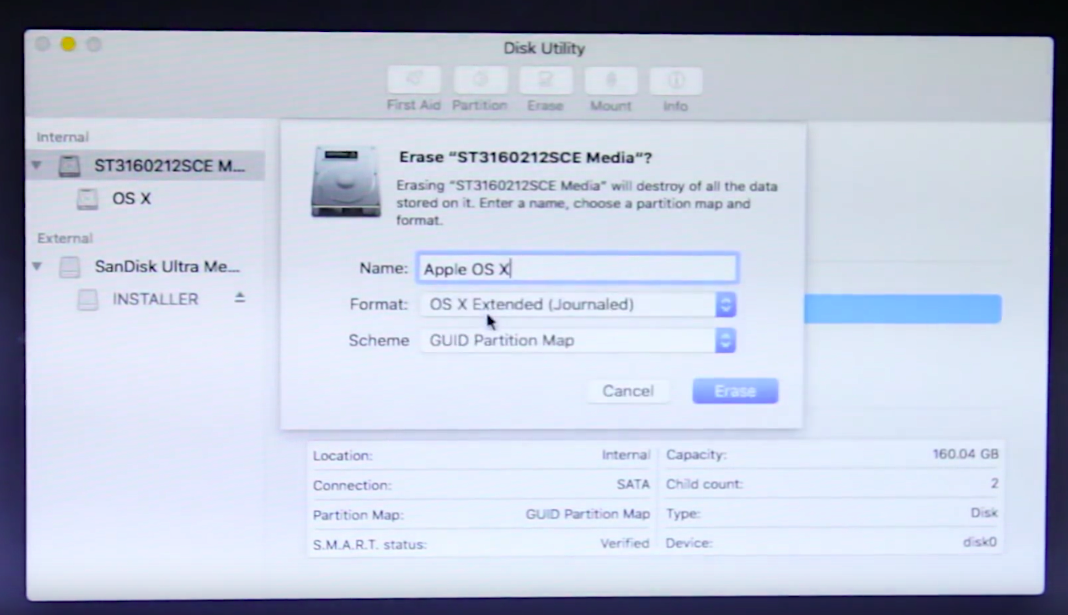Click the Mount toolbar icon

pyautogui.click(x=611, y=80)
